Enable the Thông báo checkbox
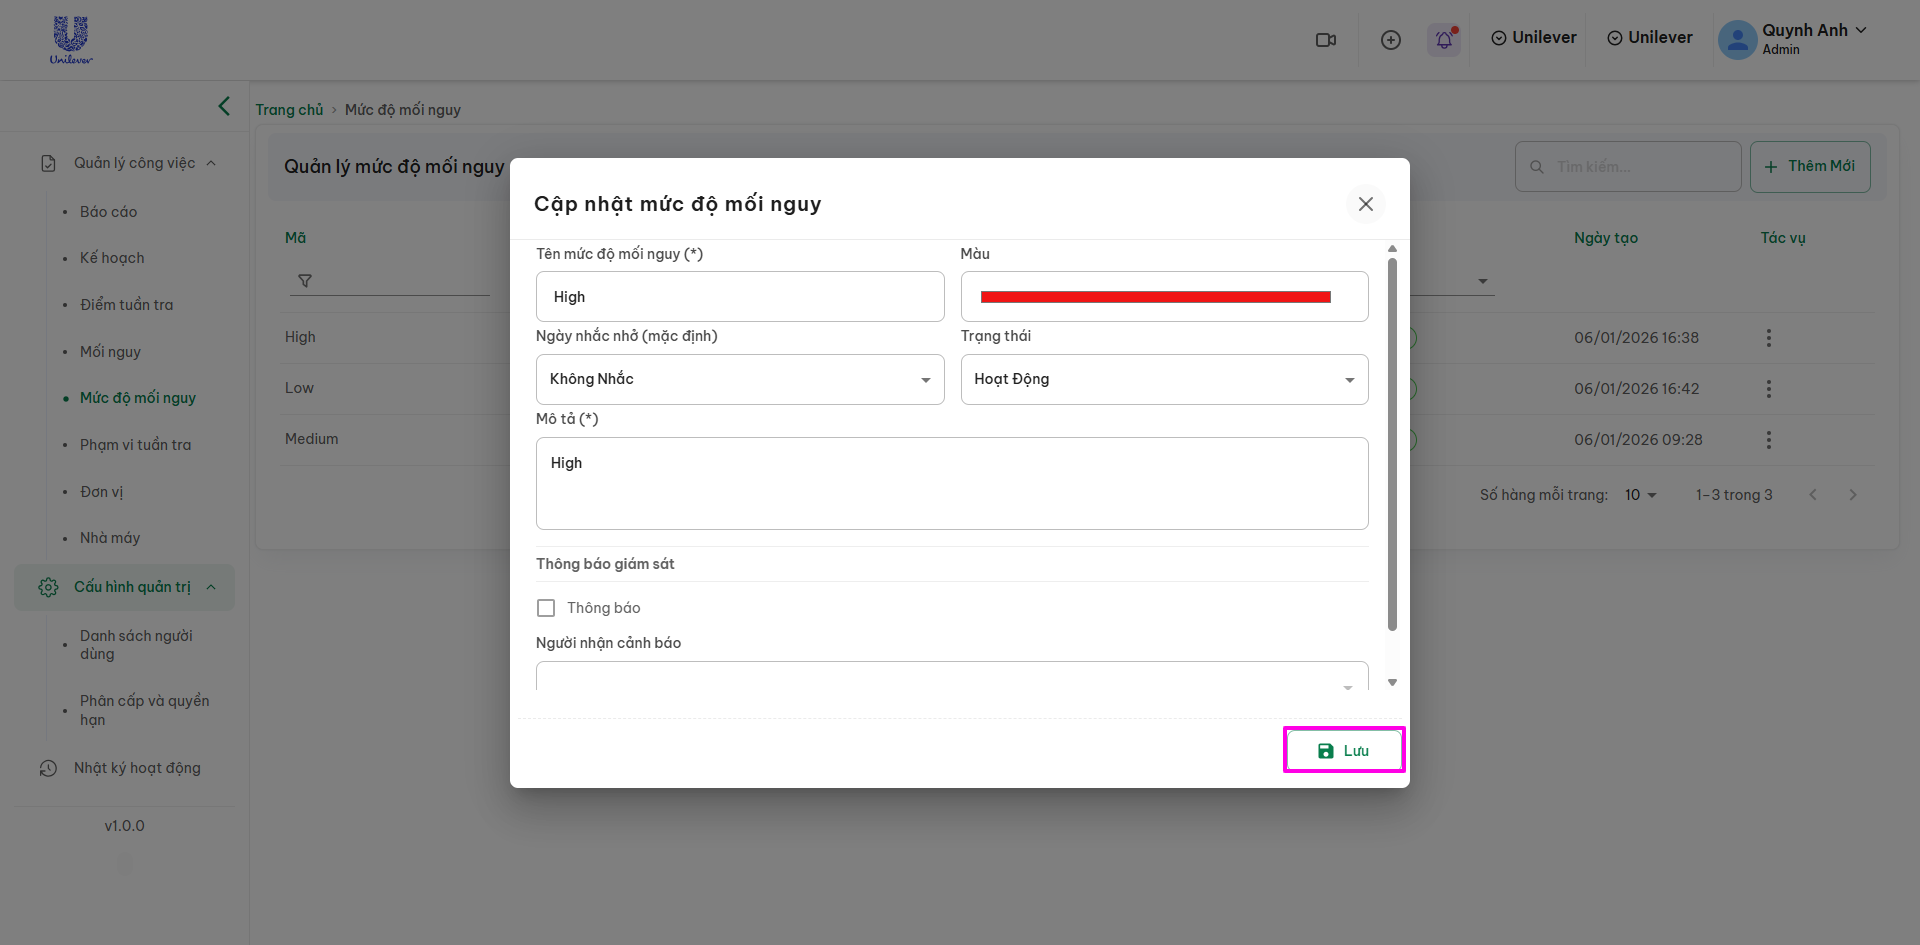Image resolution: width=1920 pixels, height=945 pixels. pos(546,608)
